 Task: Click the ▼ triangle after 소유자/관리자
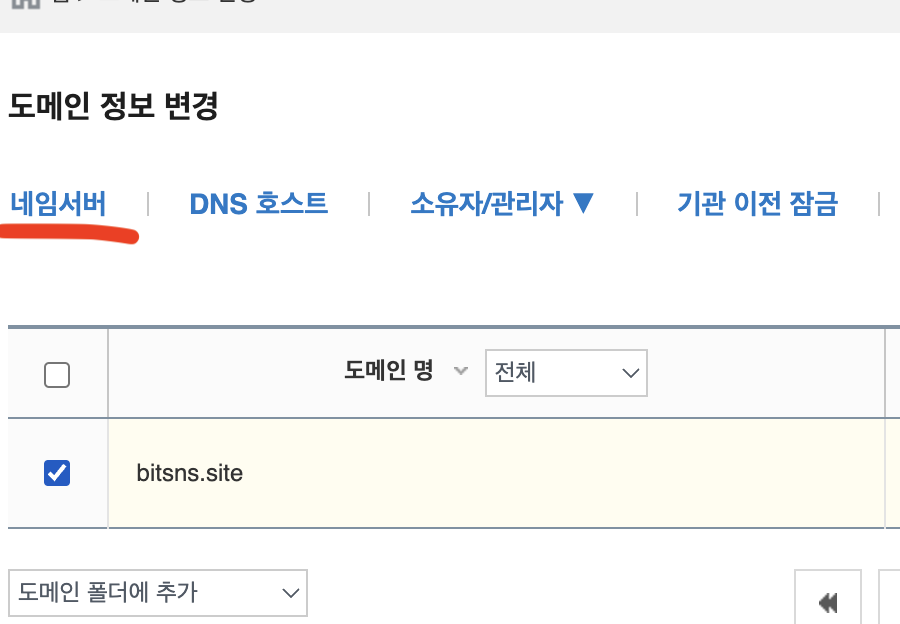click(x=583, y=203)
